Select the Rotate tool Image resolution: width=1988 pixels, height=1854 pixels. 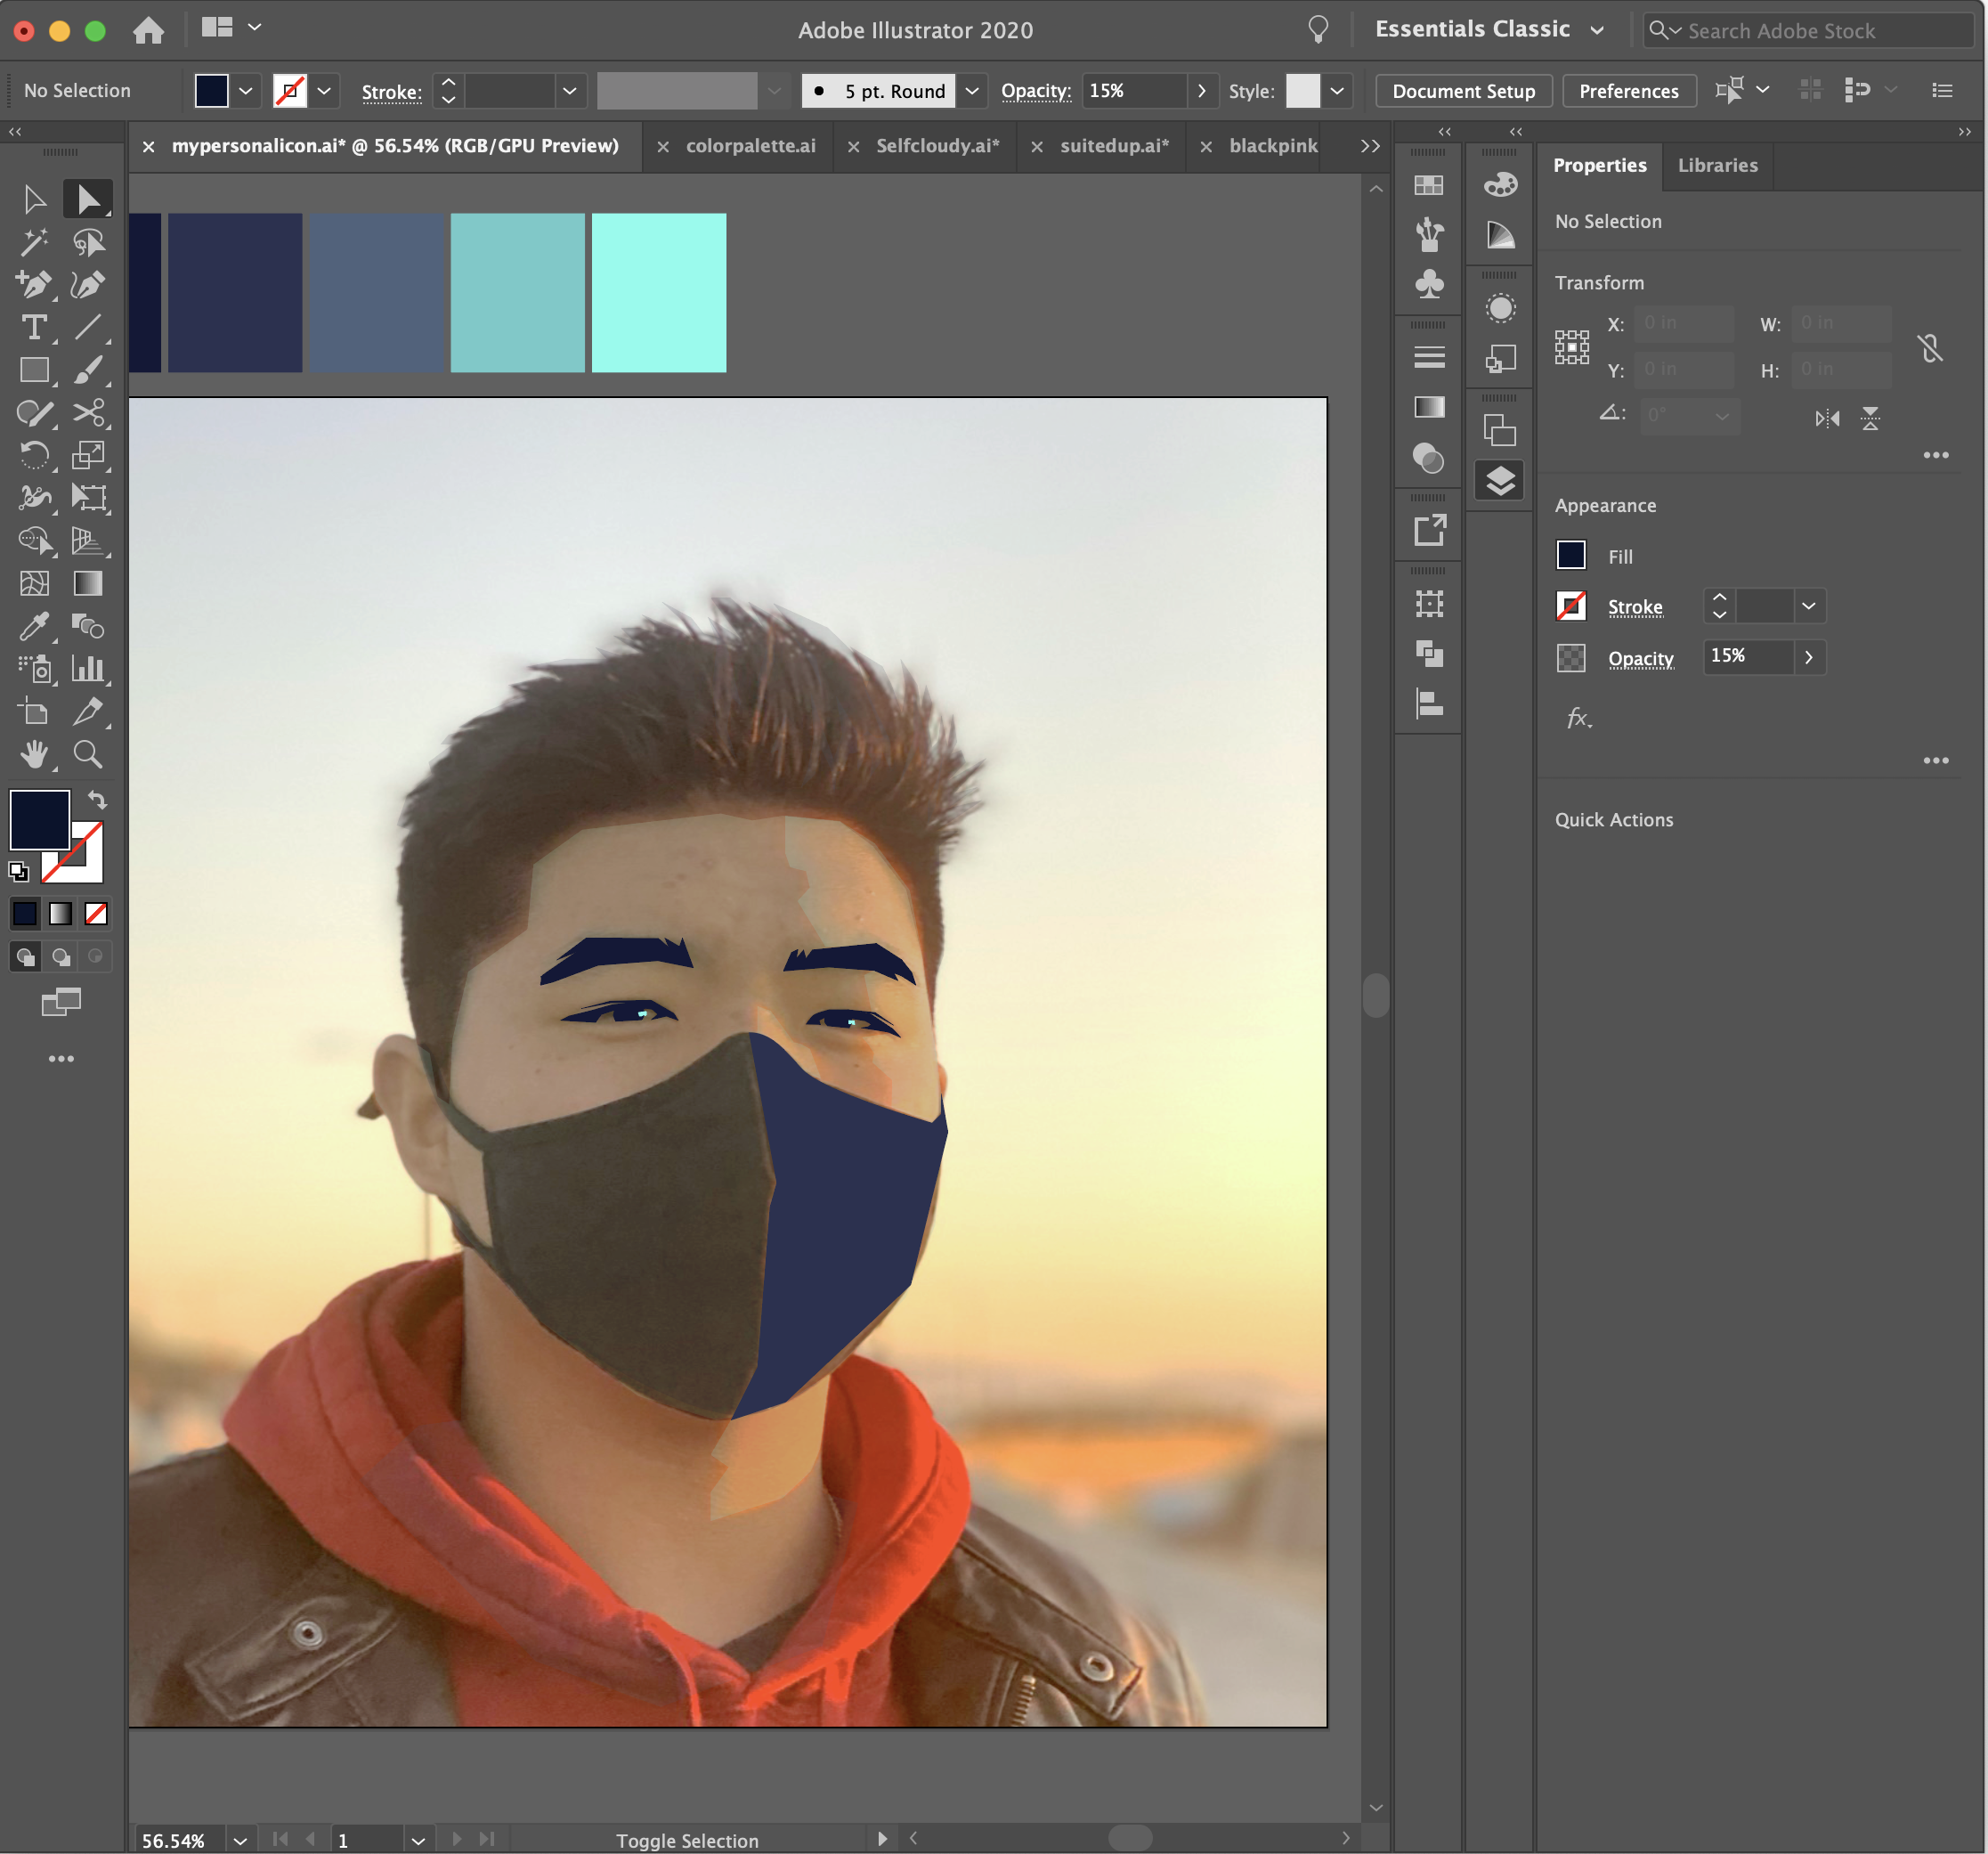click(34, 456)
